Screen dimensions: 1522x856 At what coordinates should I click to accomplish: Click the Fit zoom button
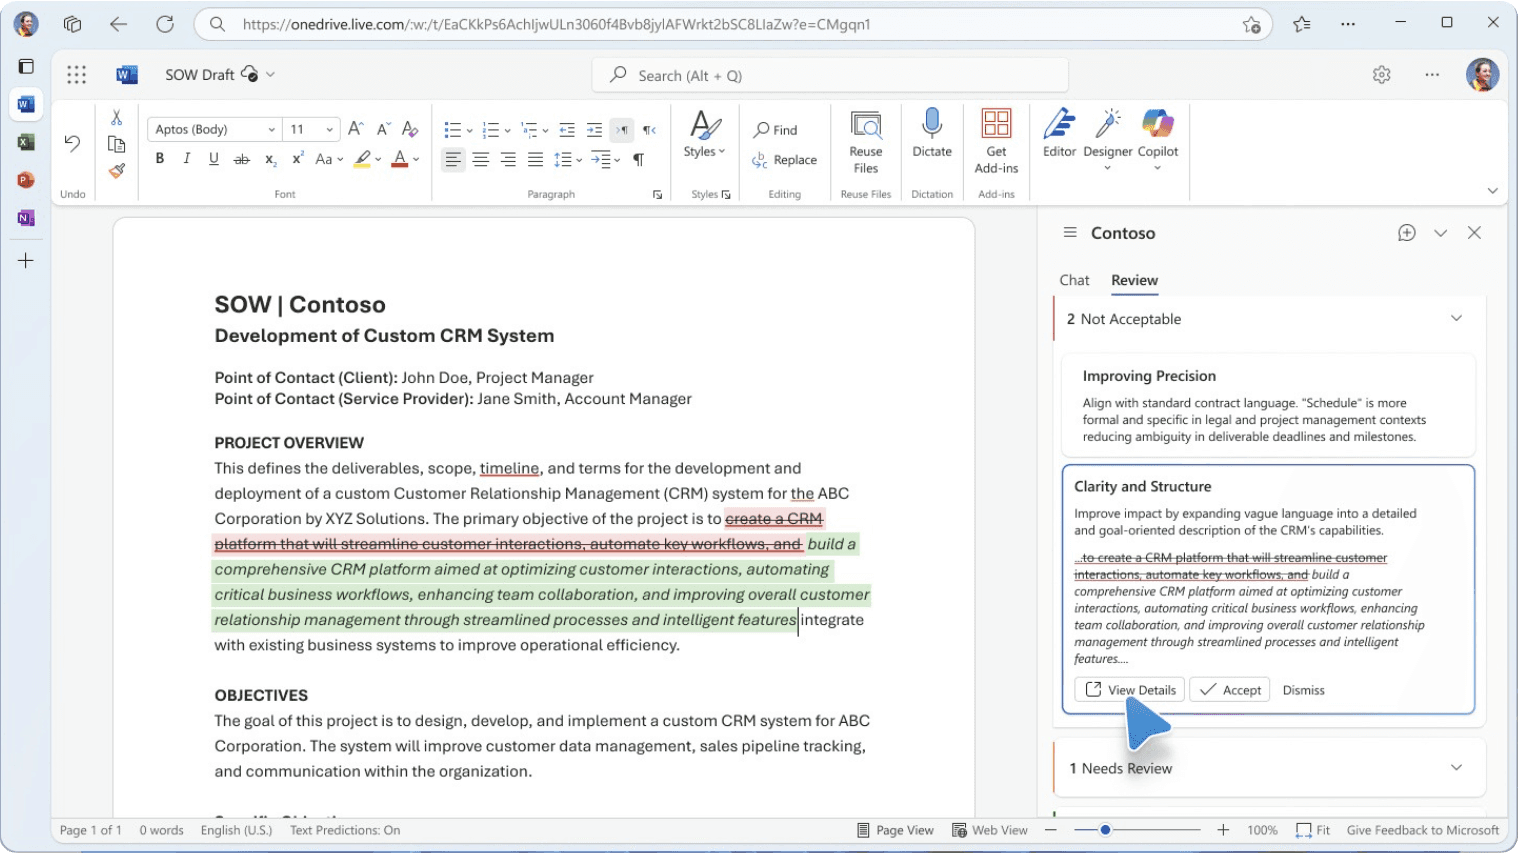[1313, 831]
